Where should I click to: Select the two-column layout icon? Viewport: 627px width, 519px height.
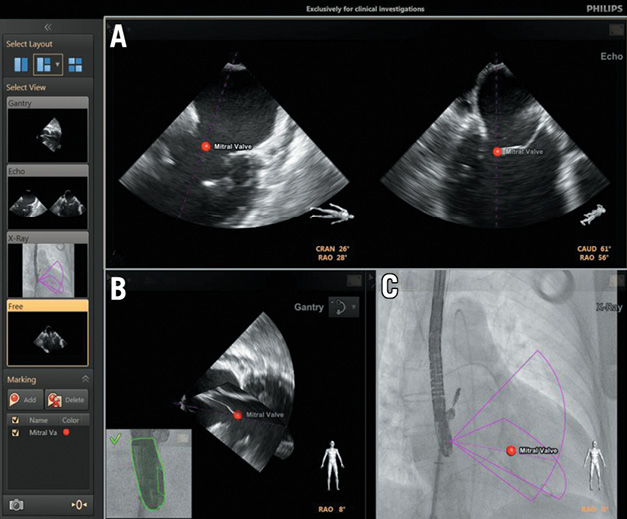[21, 65]
